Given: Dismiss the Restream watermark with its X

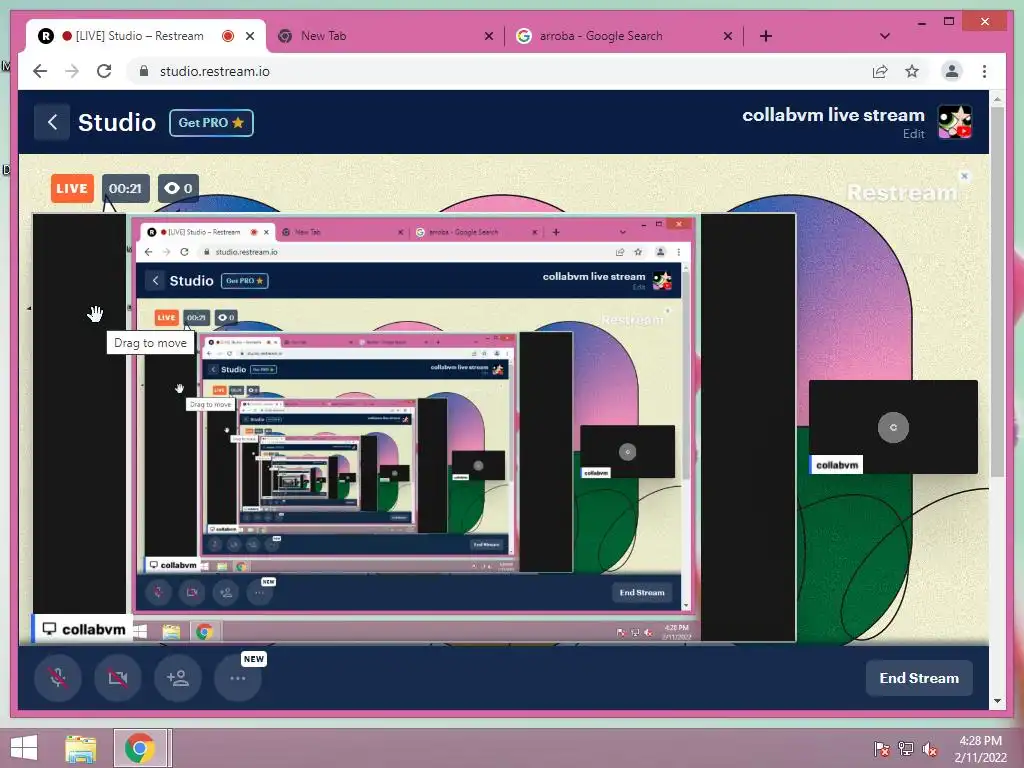Looking at the screenshot, I should 964,176.
